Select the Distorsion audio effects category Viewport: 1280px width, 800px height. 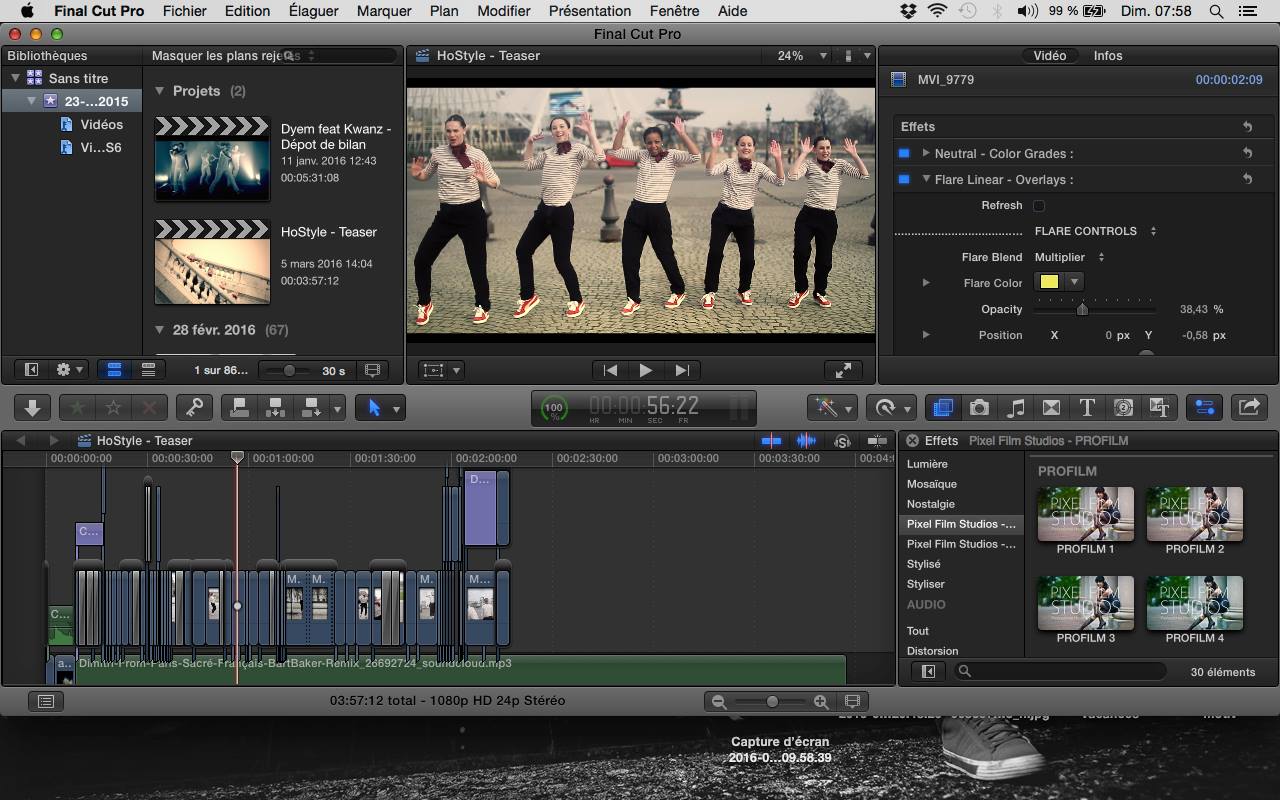pos(933,651)
